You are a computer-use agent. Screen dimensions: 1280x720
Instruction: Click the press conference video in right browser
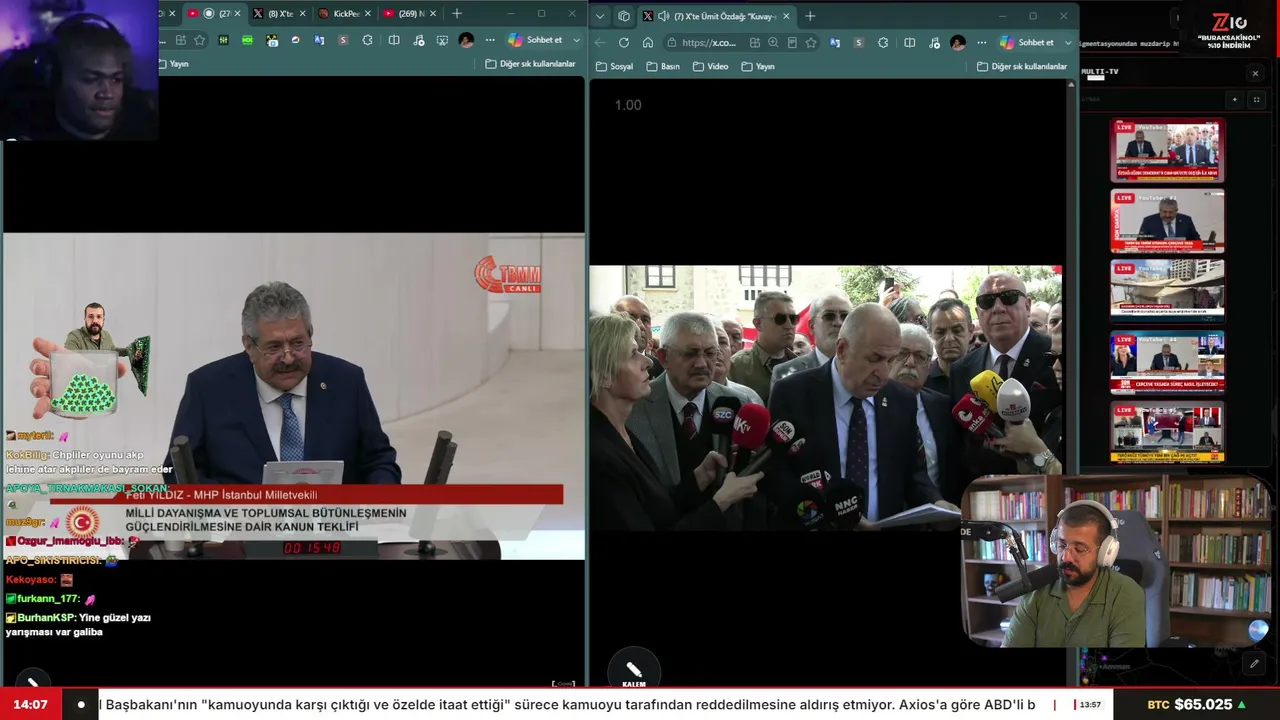pyautogui.click(x=825, y=397)
